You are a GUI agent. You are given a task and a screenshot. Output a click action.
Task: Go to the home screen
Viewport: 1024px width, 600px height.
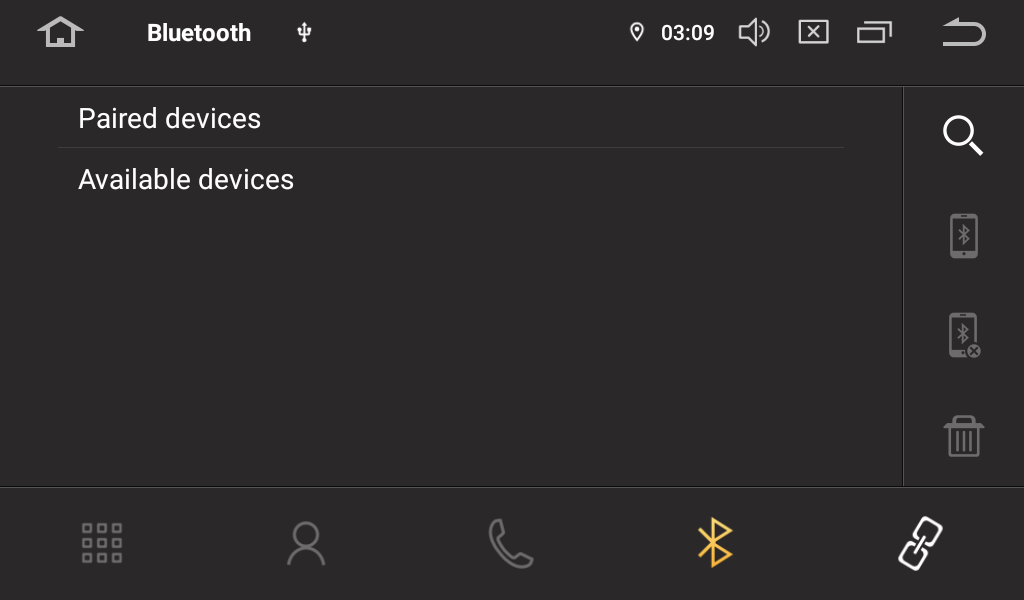60,33
